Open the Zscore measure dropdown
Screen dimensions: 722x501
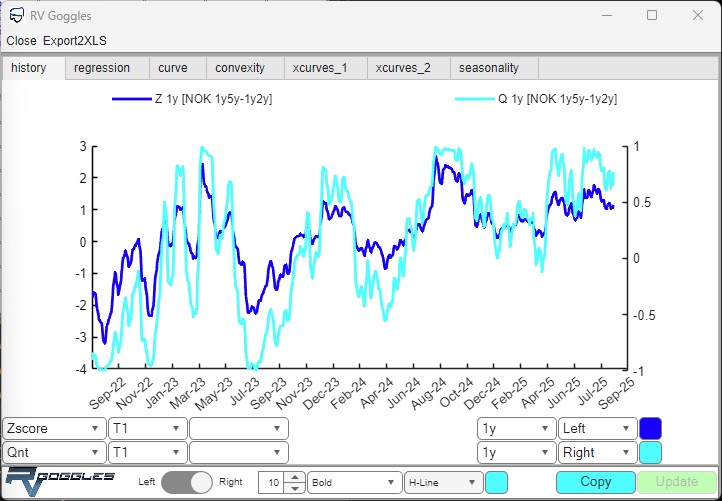click(54, 428)
